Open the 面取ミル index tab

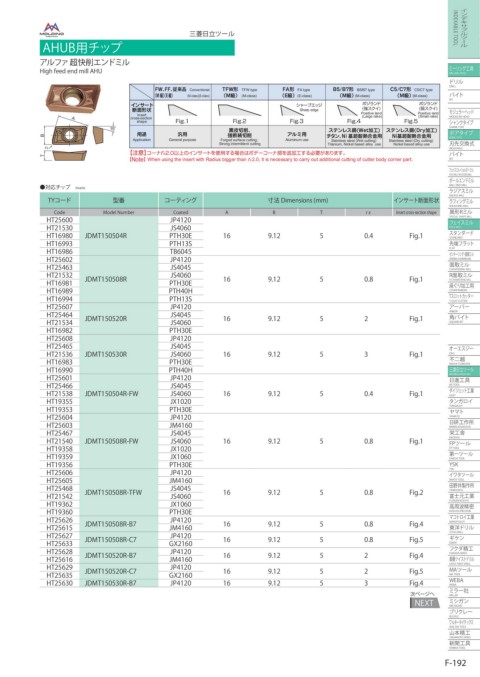[463, 265]
